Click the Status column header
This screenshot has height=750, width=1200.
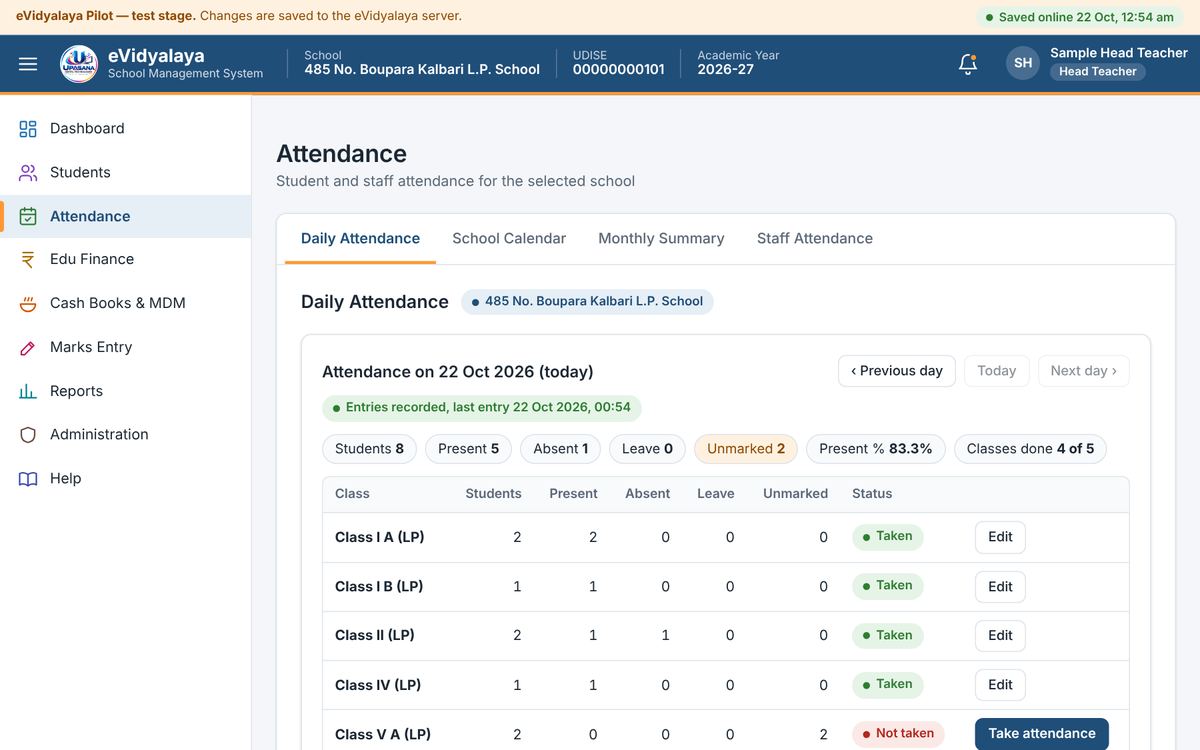click(x=872, y=494)
